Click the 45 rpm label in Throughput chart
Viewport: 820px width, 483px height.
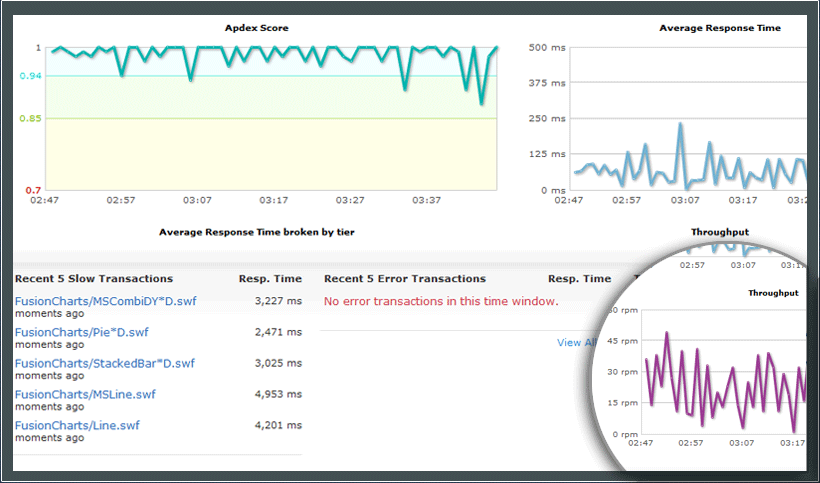[624, 341]
